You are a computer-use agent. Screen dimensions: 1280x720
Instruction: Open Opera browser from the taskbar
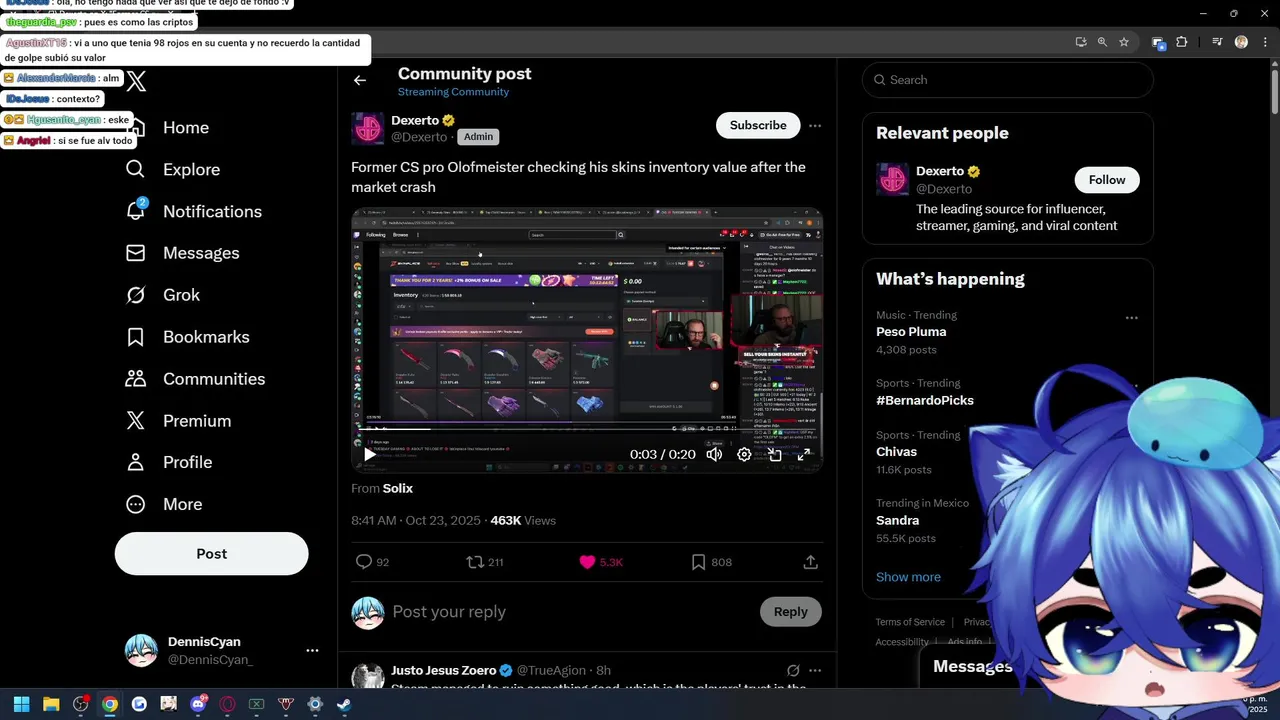[227, 704]
